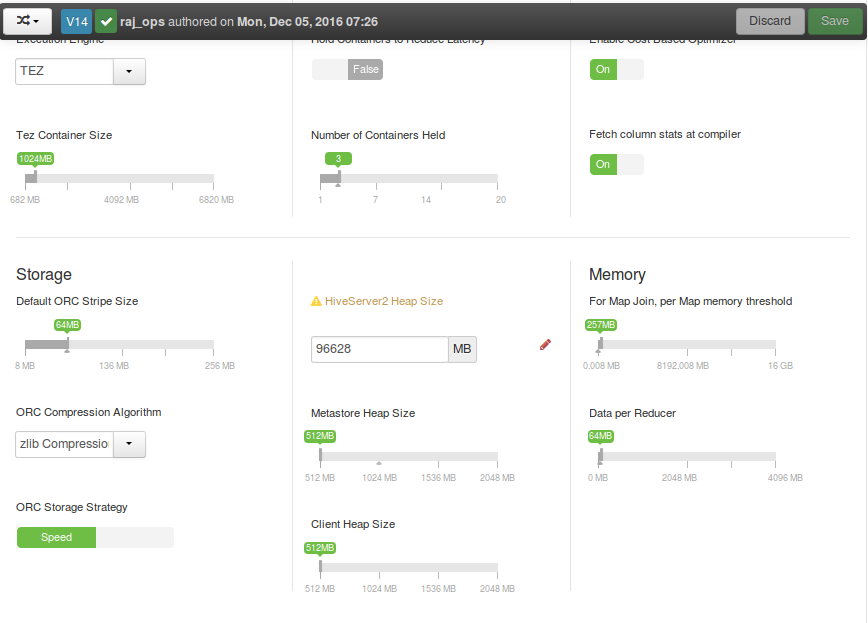Click the Fetch column stats at compiler label
The height and width of the screenshot is (623, 868).
tap(665, 135)
